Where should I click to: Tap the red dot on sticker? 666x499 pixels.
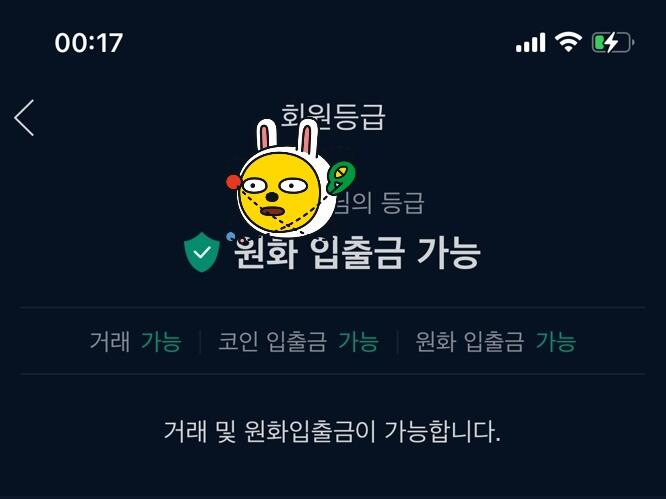click(x=233, y=182)
